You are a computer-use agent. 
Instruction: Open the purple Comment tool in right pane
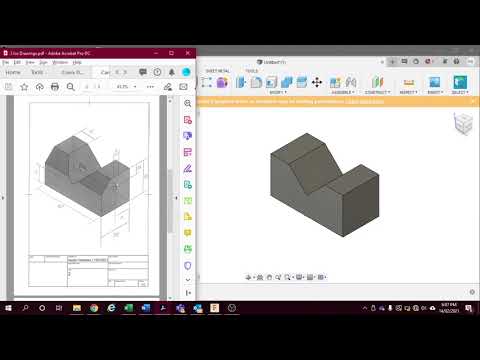pos(188,136)
